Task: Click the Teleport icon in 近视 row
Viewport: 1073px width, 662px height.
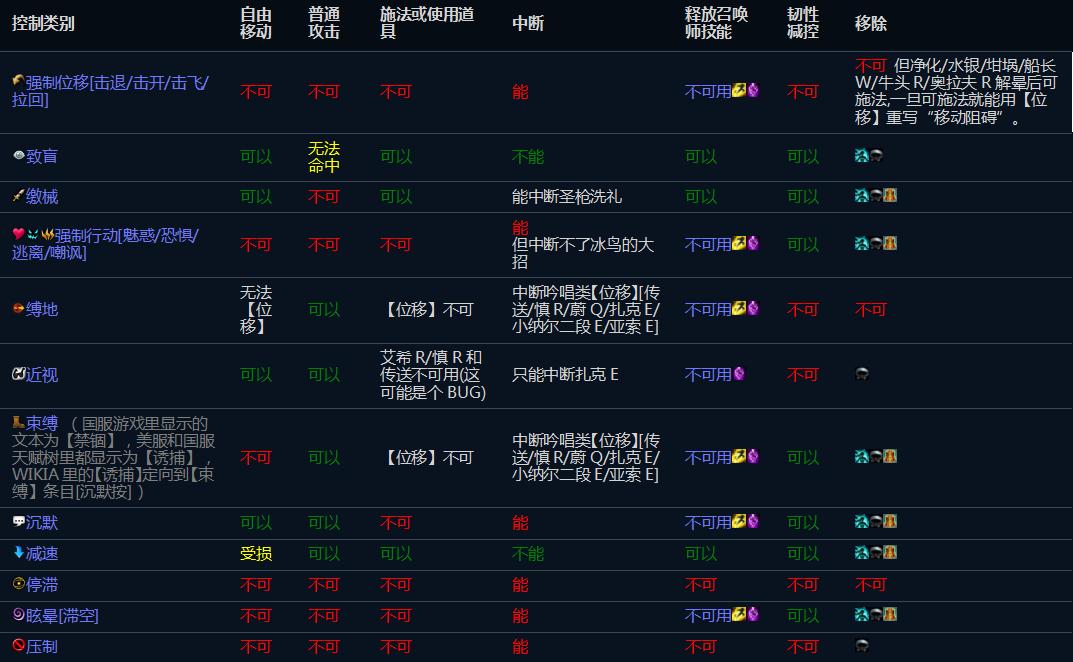Action: (x=739, y=374)
